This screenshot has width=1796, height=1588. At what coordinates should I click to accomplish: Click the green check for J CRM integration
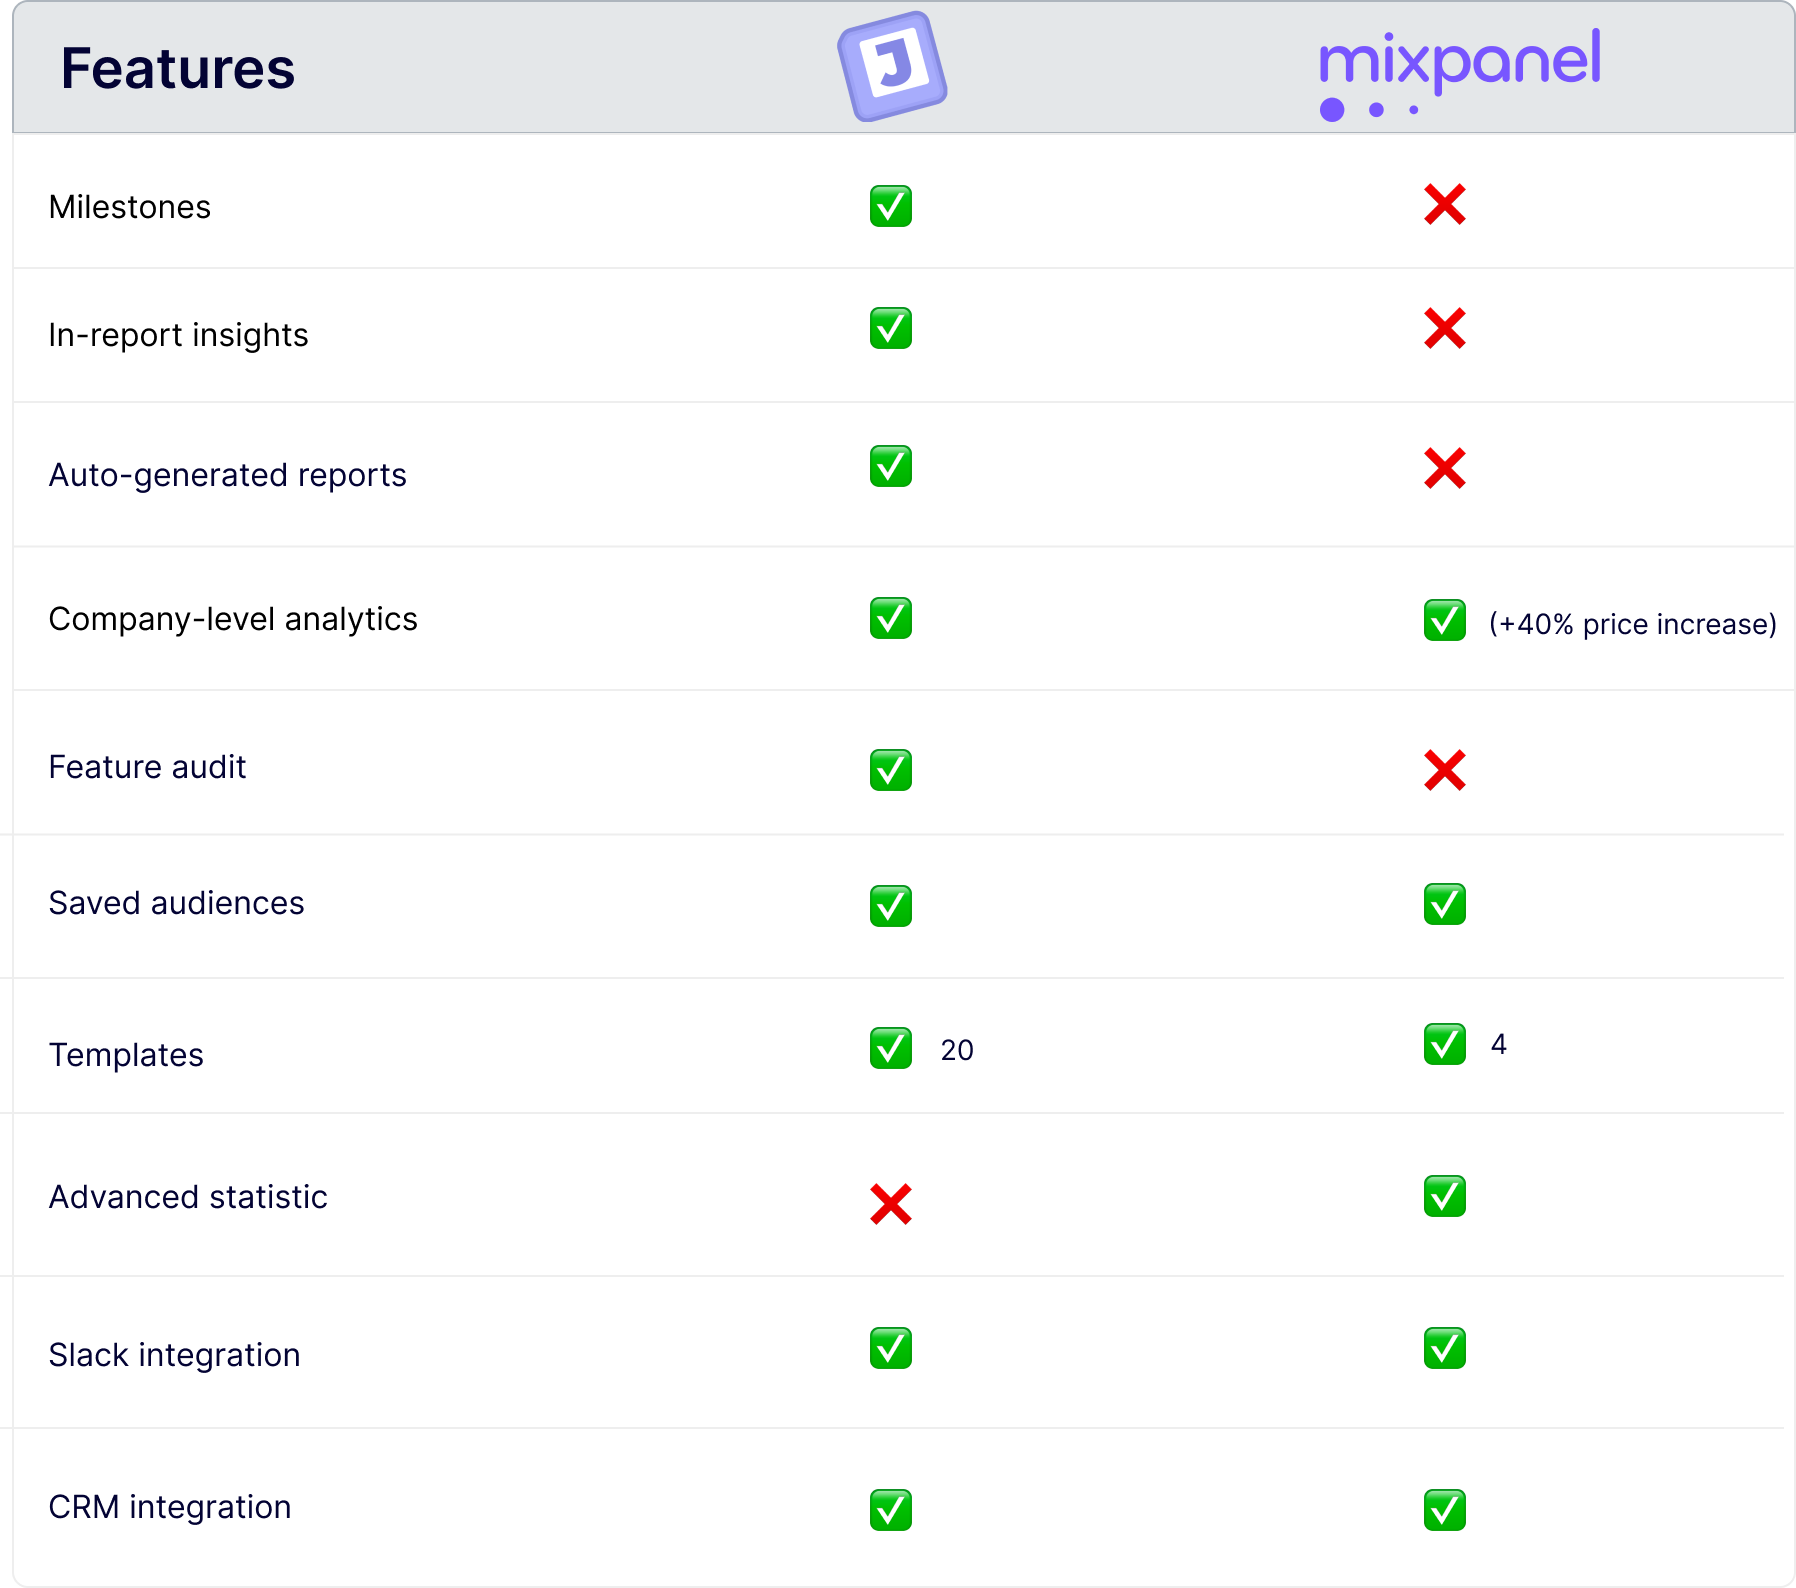pos(891,1510)
